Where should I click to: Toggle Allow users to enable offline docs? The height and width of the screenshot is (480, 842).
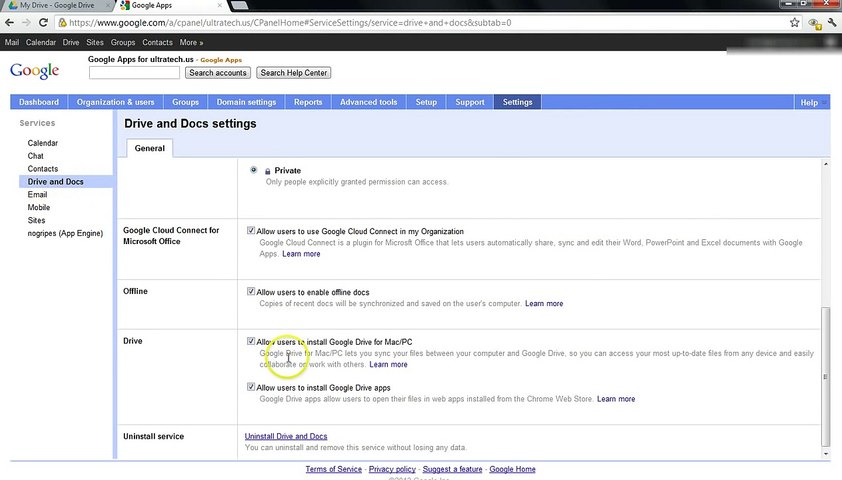pyautogui.click(x=251, y=291)
